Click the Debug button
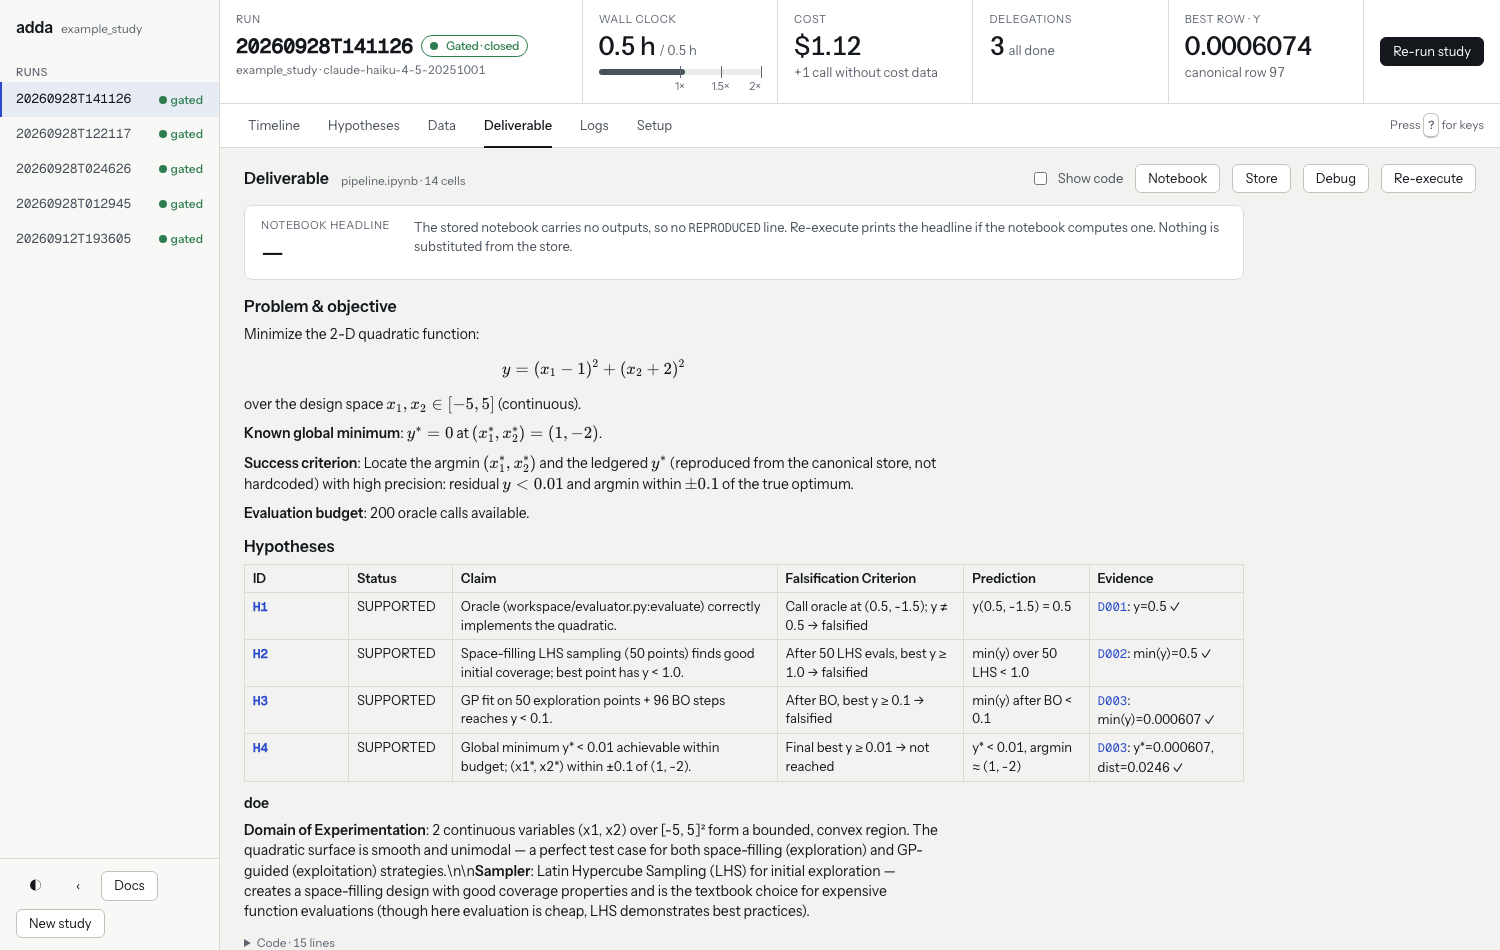This screenshot has height=950, width=1500. [1336, 178]
